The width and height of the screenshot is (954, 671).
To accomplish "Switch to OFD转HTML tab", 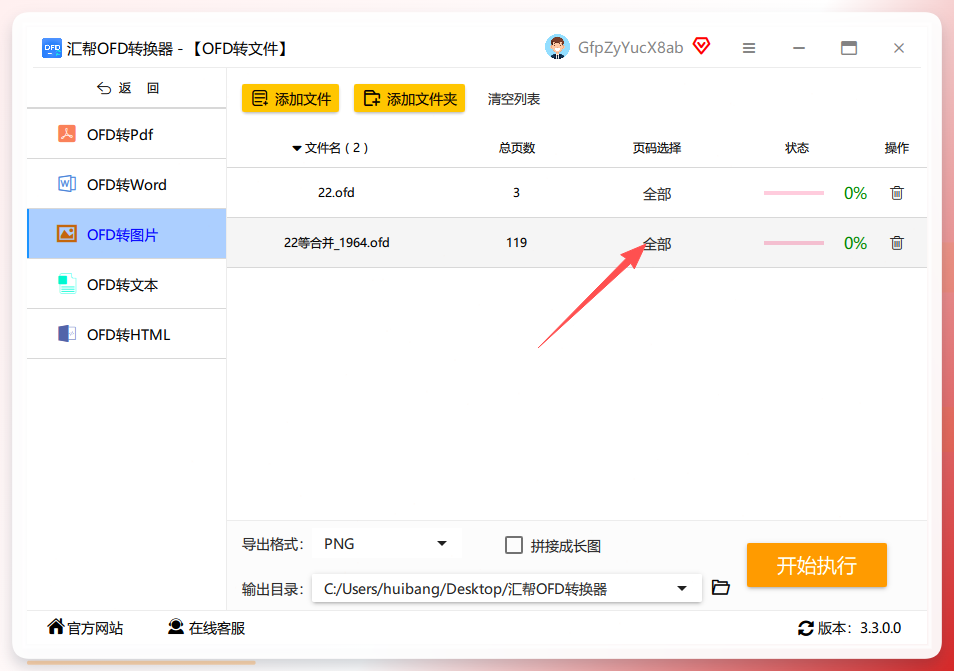I will tap(127, 334).
